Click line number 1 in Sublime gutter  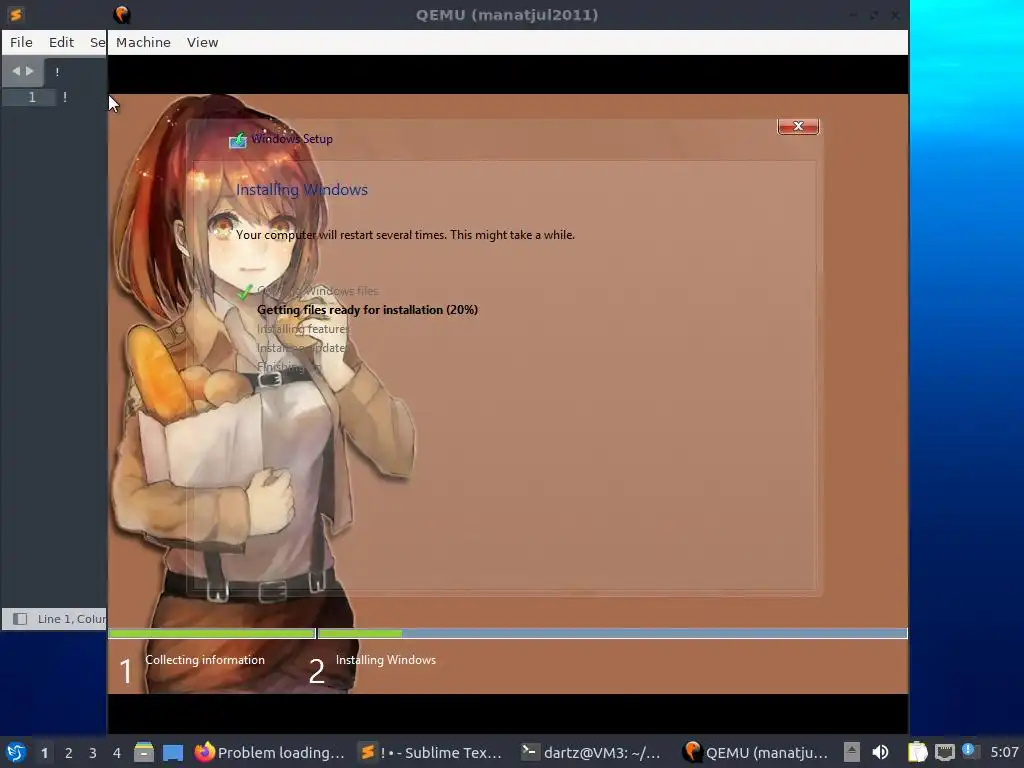pyautogui.click(x=31, y=97)
